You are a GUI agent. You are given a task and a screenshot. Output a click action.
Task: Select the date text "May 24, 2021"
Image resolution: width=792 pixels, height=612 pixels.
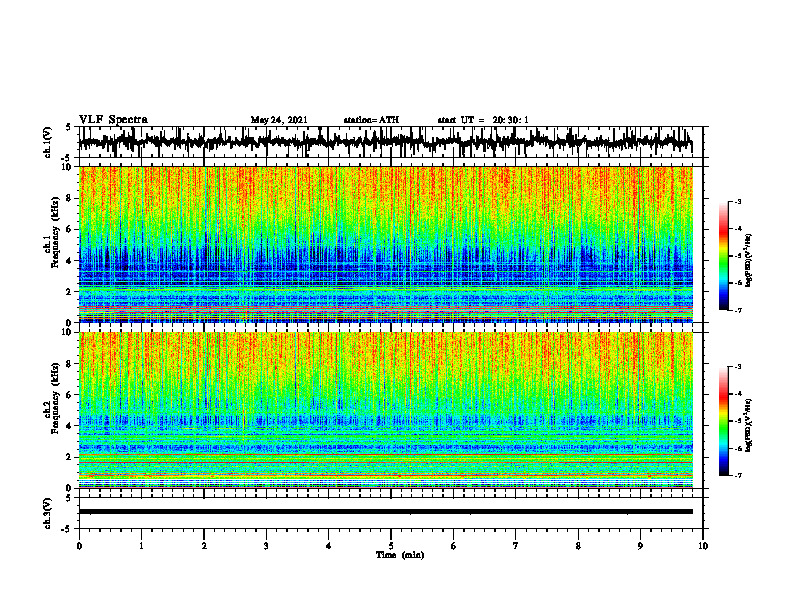pos(279,120)
